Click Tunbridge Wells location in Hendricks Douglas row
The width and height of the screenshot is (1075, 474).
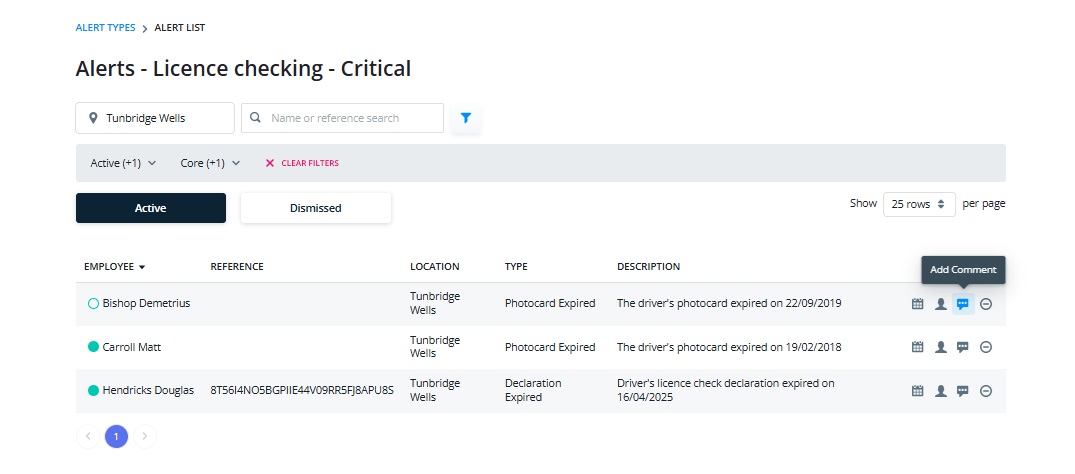point(435,390)
